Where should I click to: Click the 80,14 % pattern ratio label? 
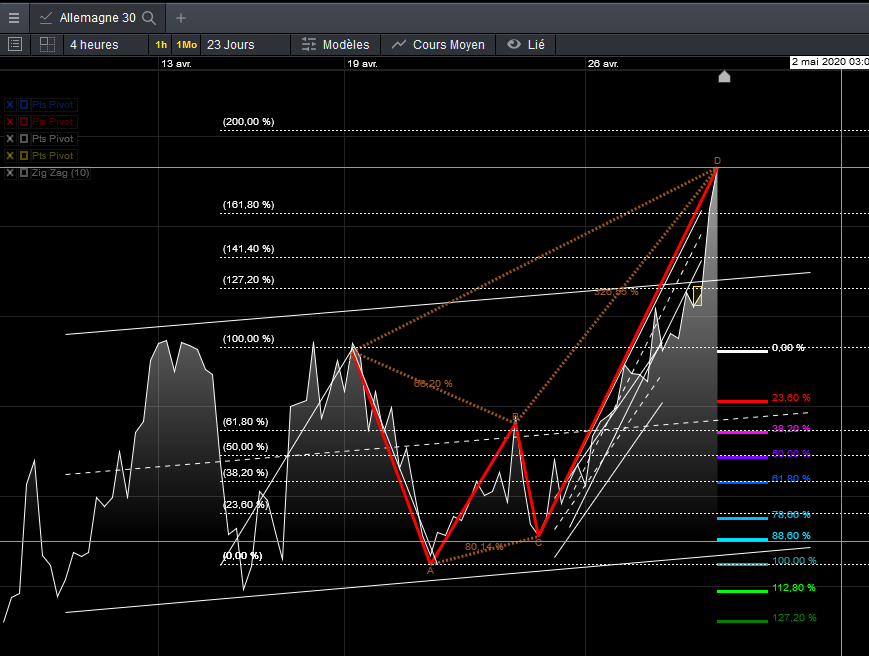484,547
